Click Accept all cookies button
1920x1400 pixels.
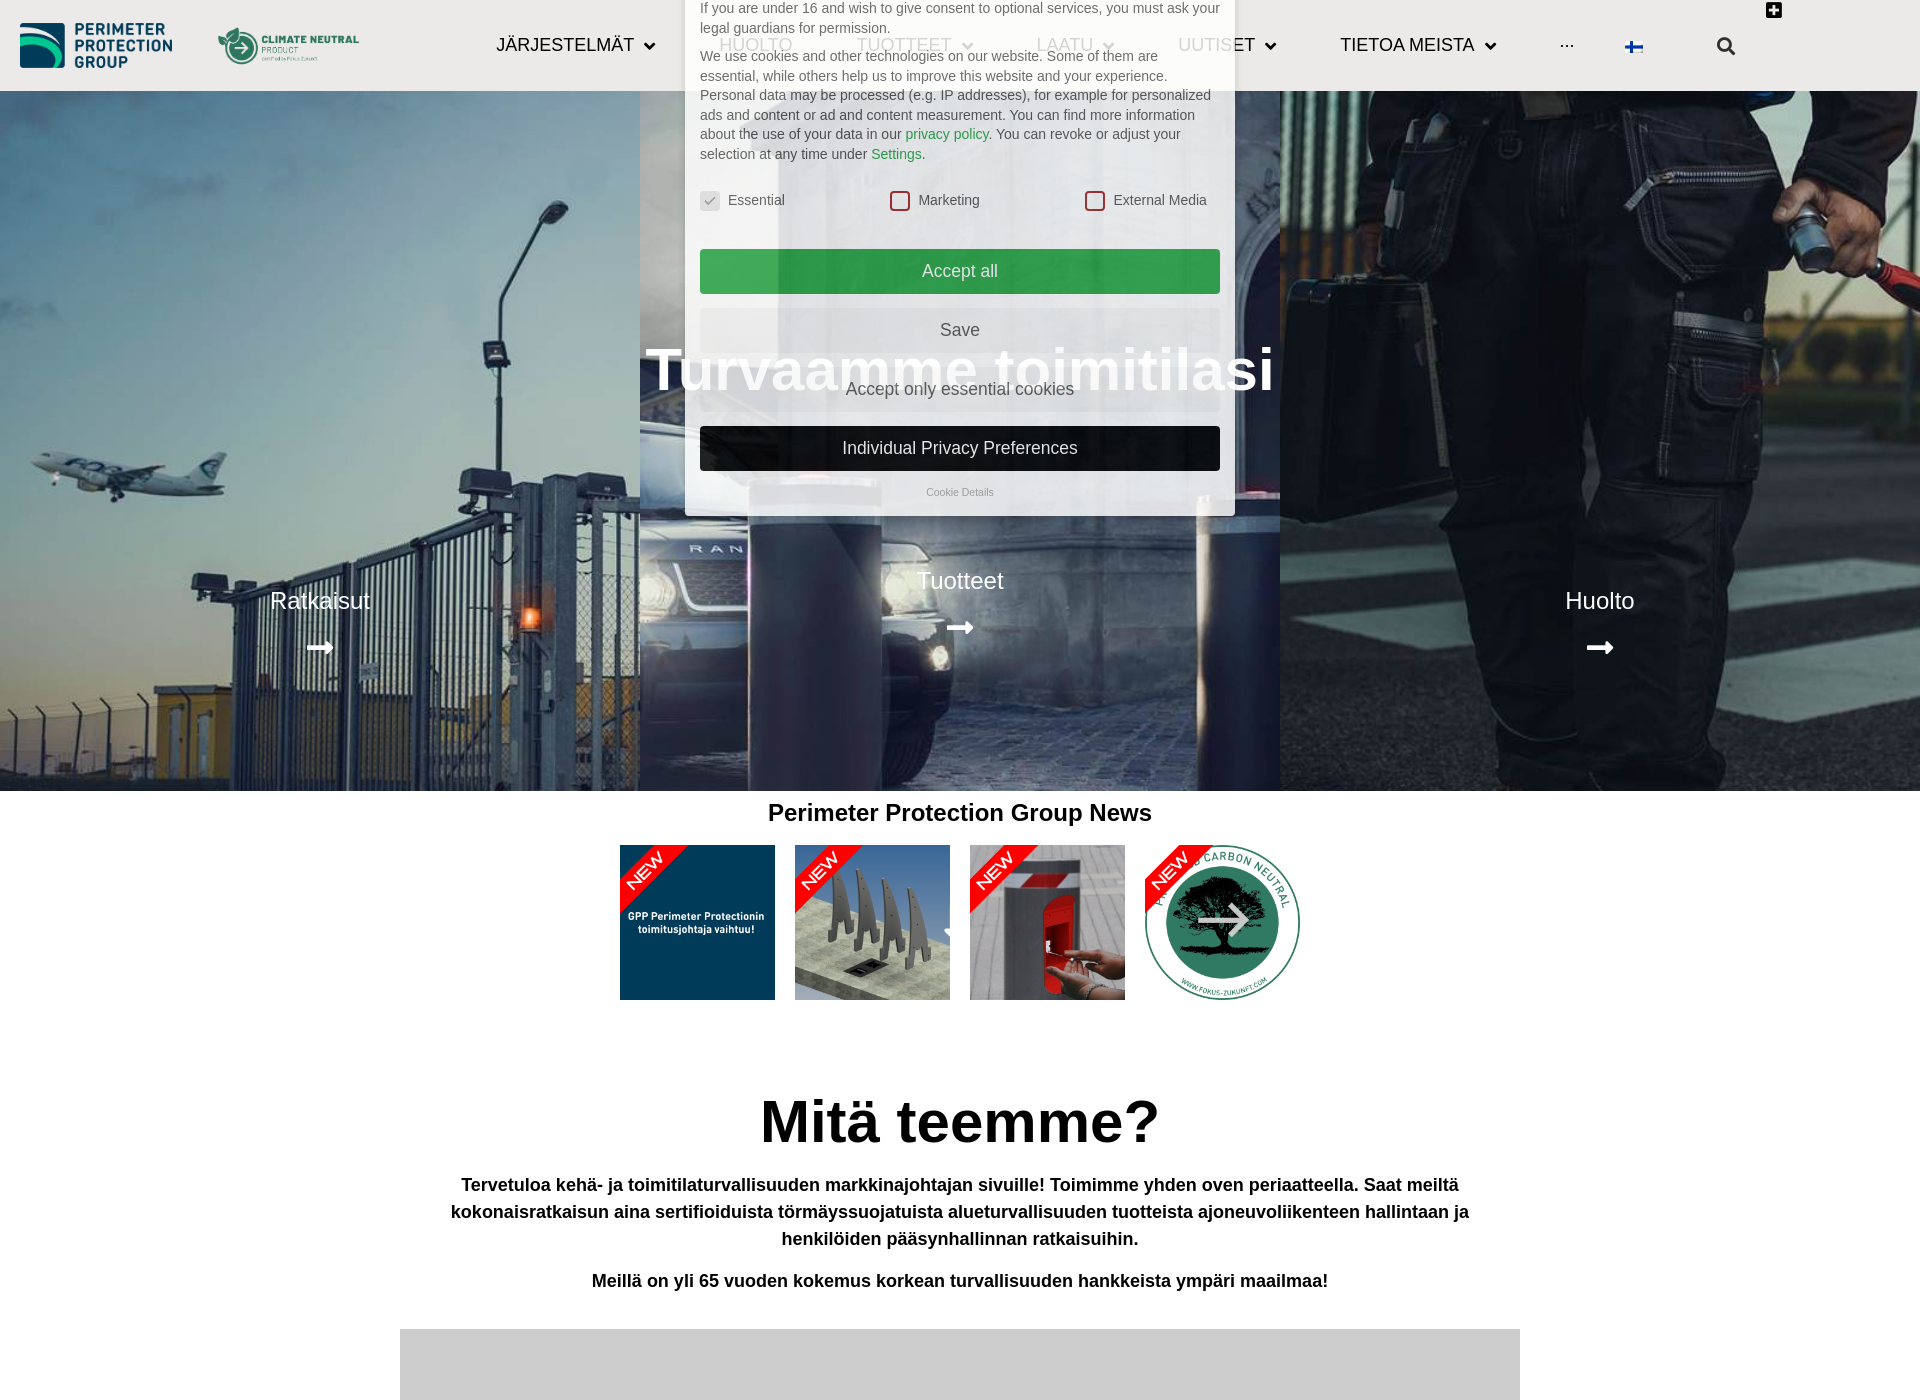[x=960, y=270]
